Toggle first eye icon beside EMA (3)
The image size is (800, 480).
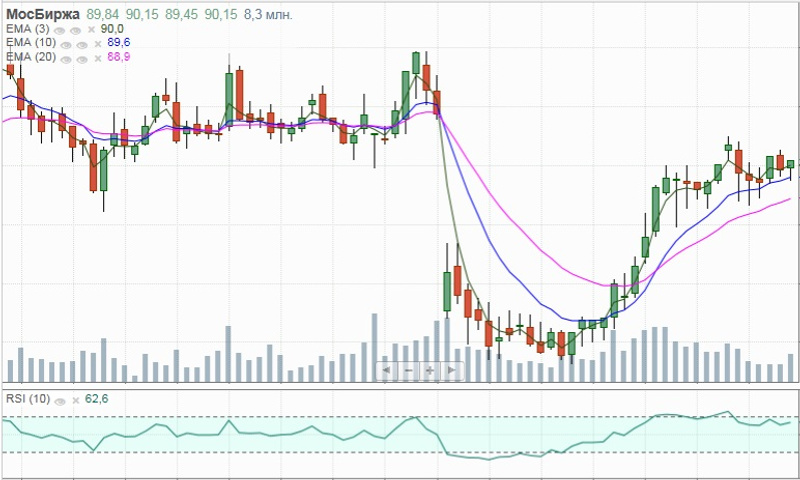(x=60, y=30)
